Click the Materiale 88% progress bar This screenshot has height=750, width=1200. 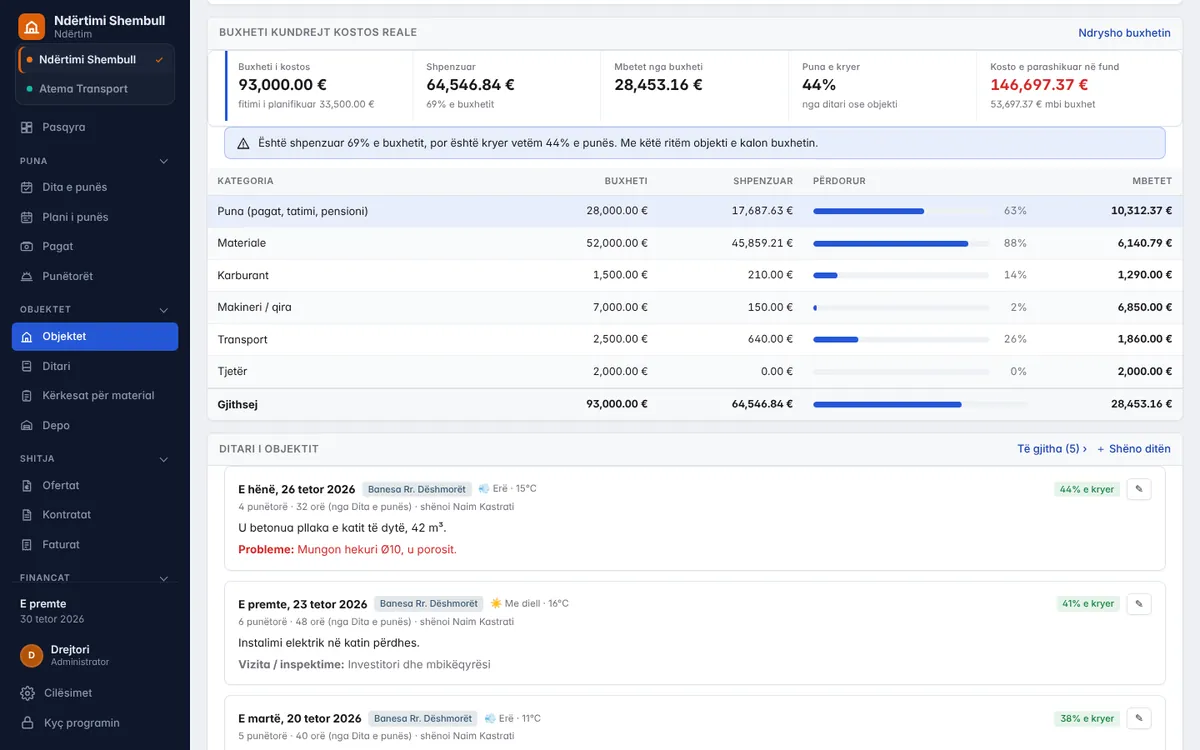coord(901,243)
